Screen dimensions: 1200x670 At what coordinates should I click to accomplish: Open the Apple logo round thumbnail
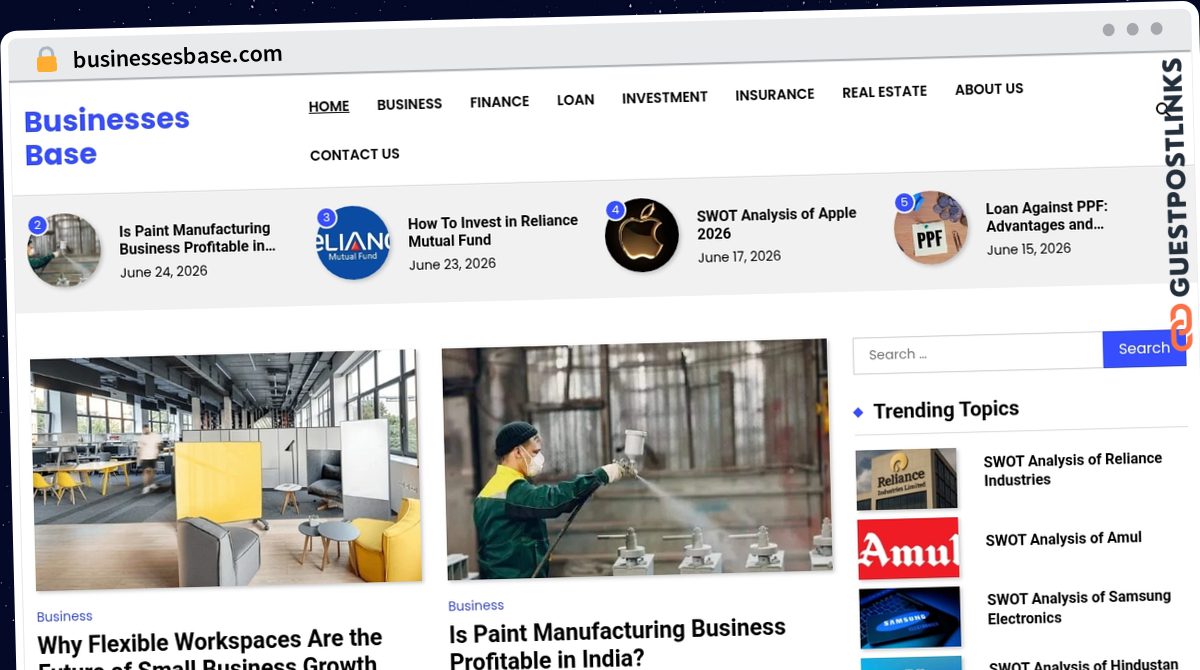(641, 235)
